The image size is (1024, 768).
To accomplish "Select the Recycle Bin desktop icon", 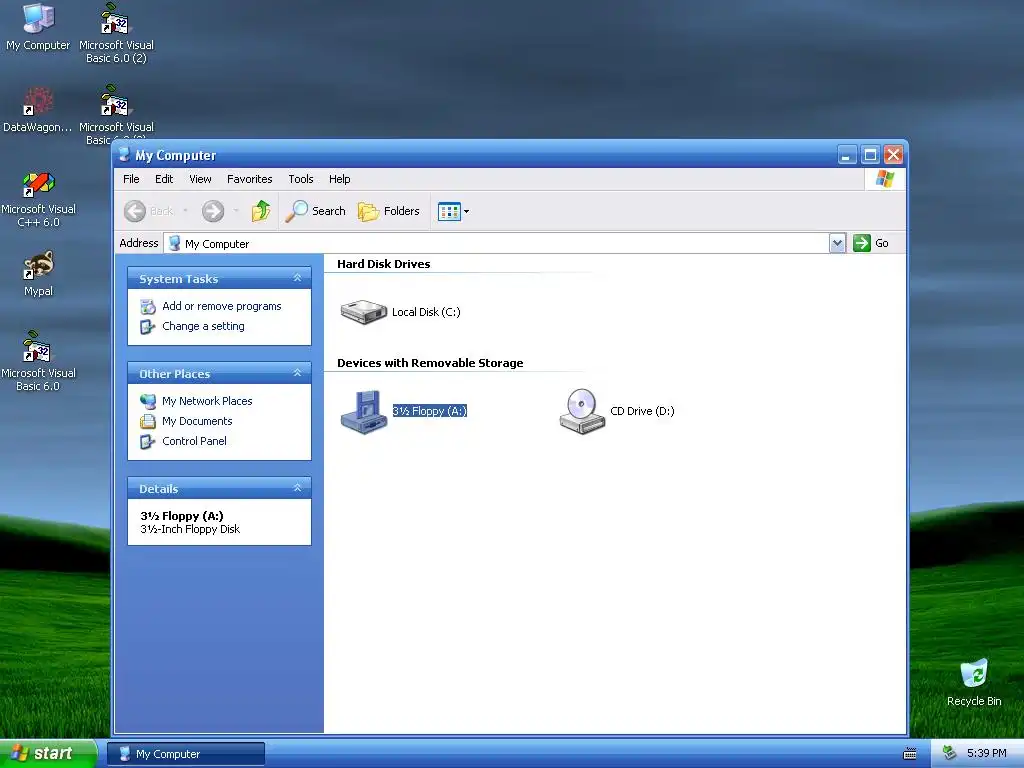I will tap(974, 683).
